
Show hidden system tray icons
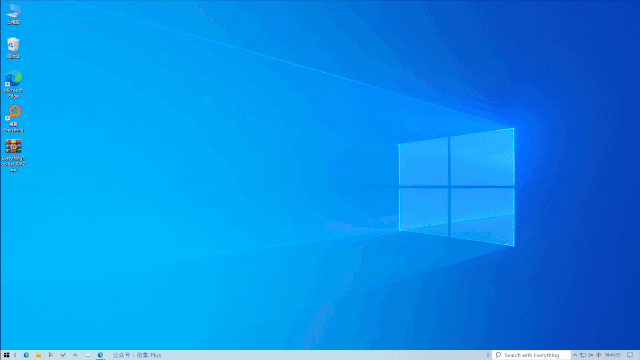[575, 355]
